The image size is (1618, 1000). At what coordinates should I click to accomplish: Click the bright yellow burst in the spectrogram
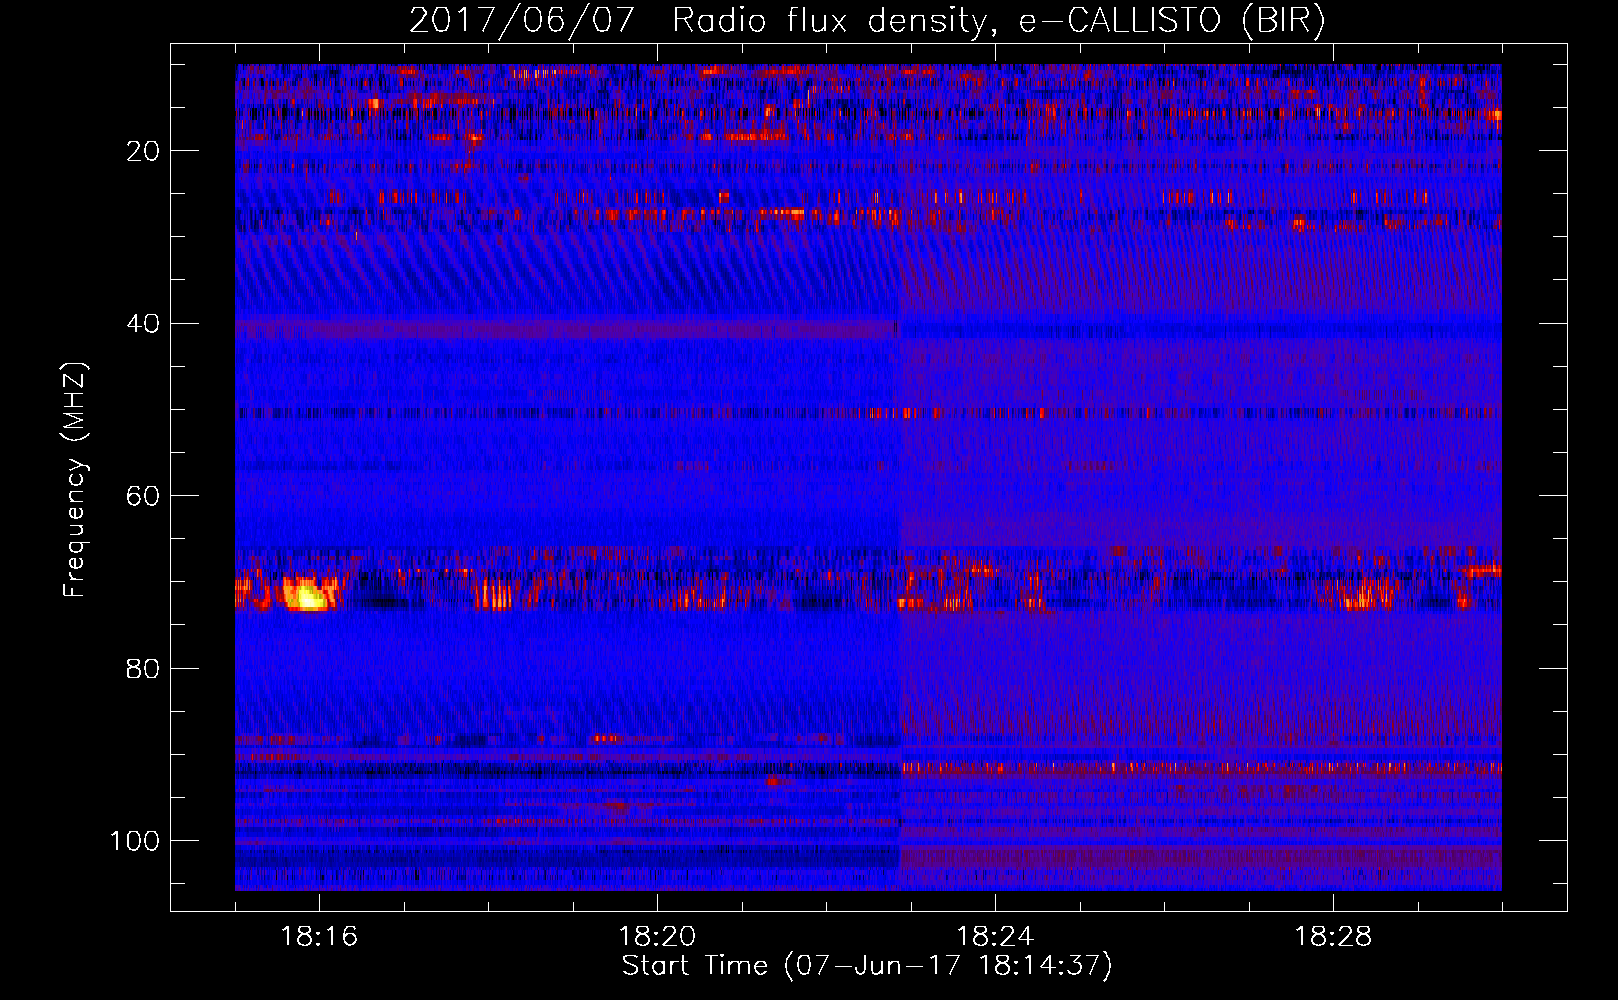pos(306,596)
